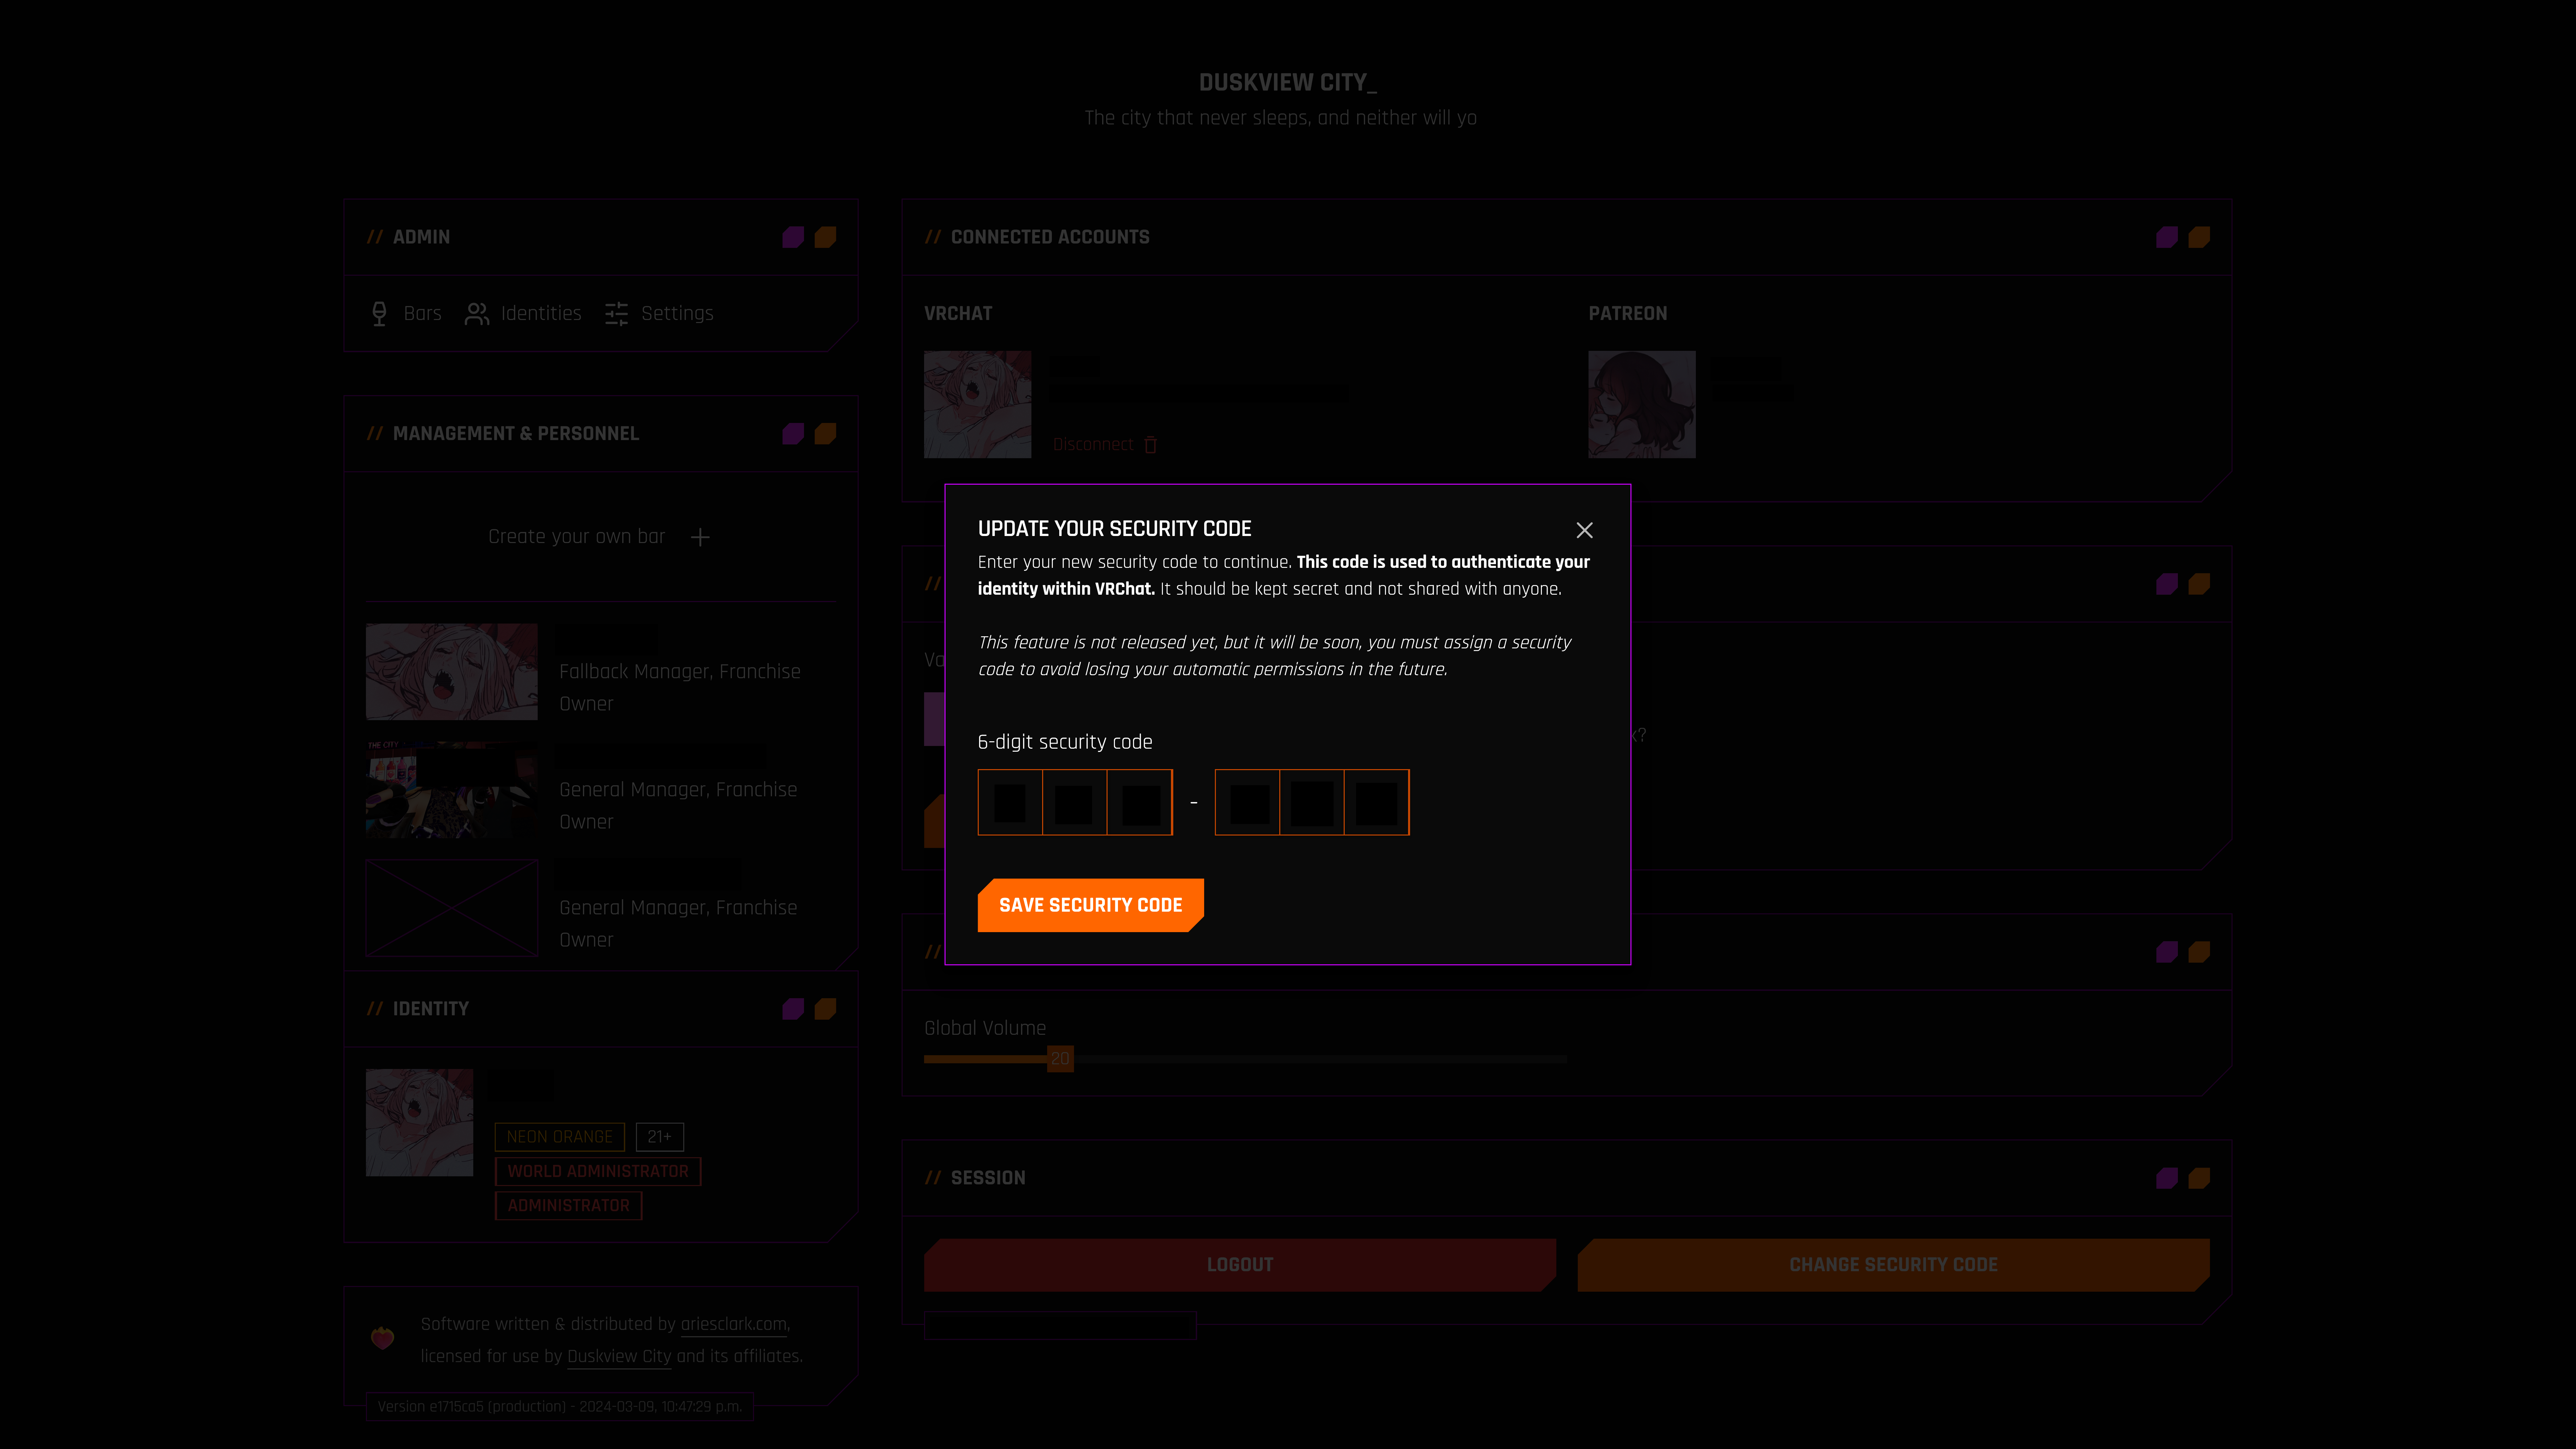
Task: Click plus icon beside Create your own bar
Action: pos(700,537)
